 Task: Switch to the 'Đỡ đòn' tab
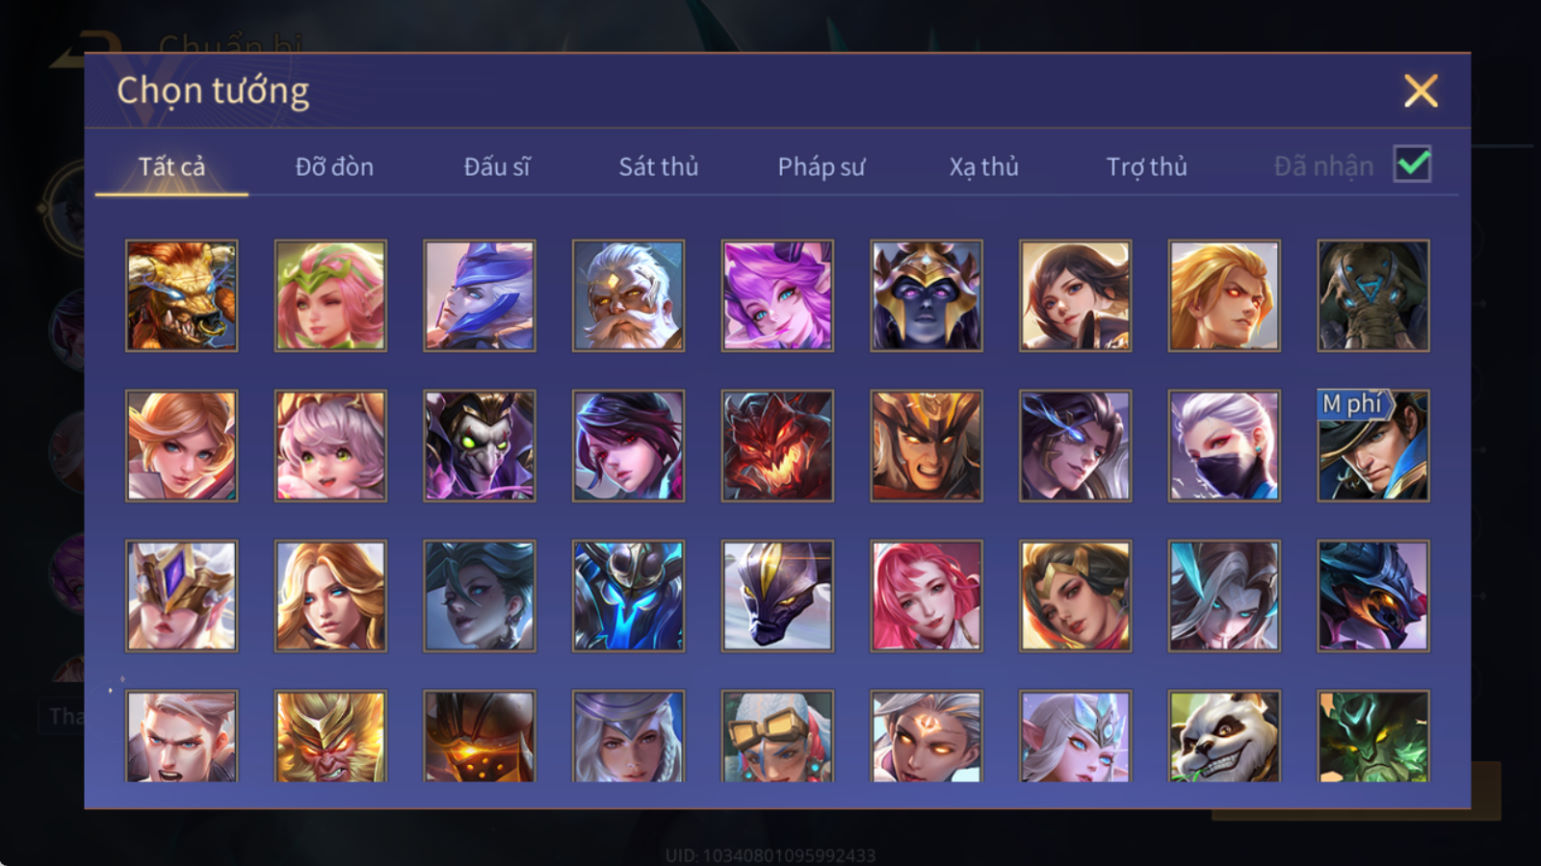point(334,166)
